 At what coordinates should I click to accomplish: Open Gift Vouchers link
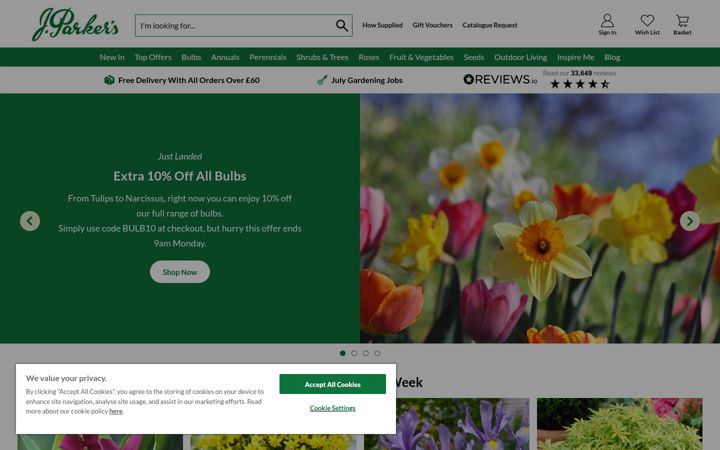pyautogui.click(x=433, y=25)
